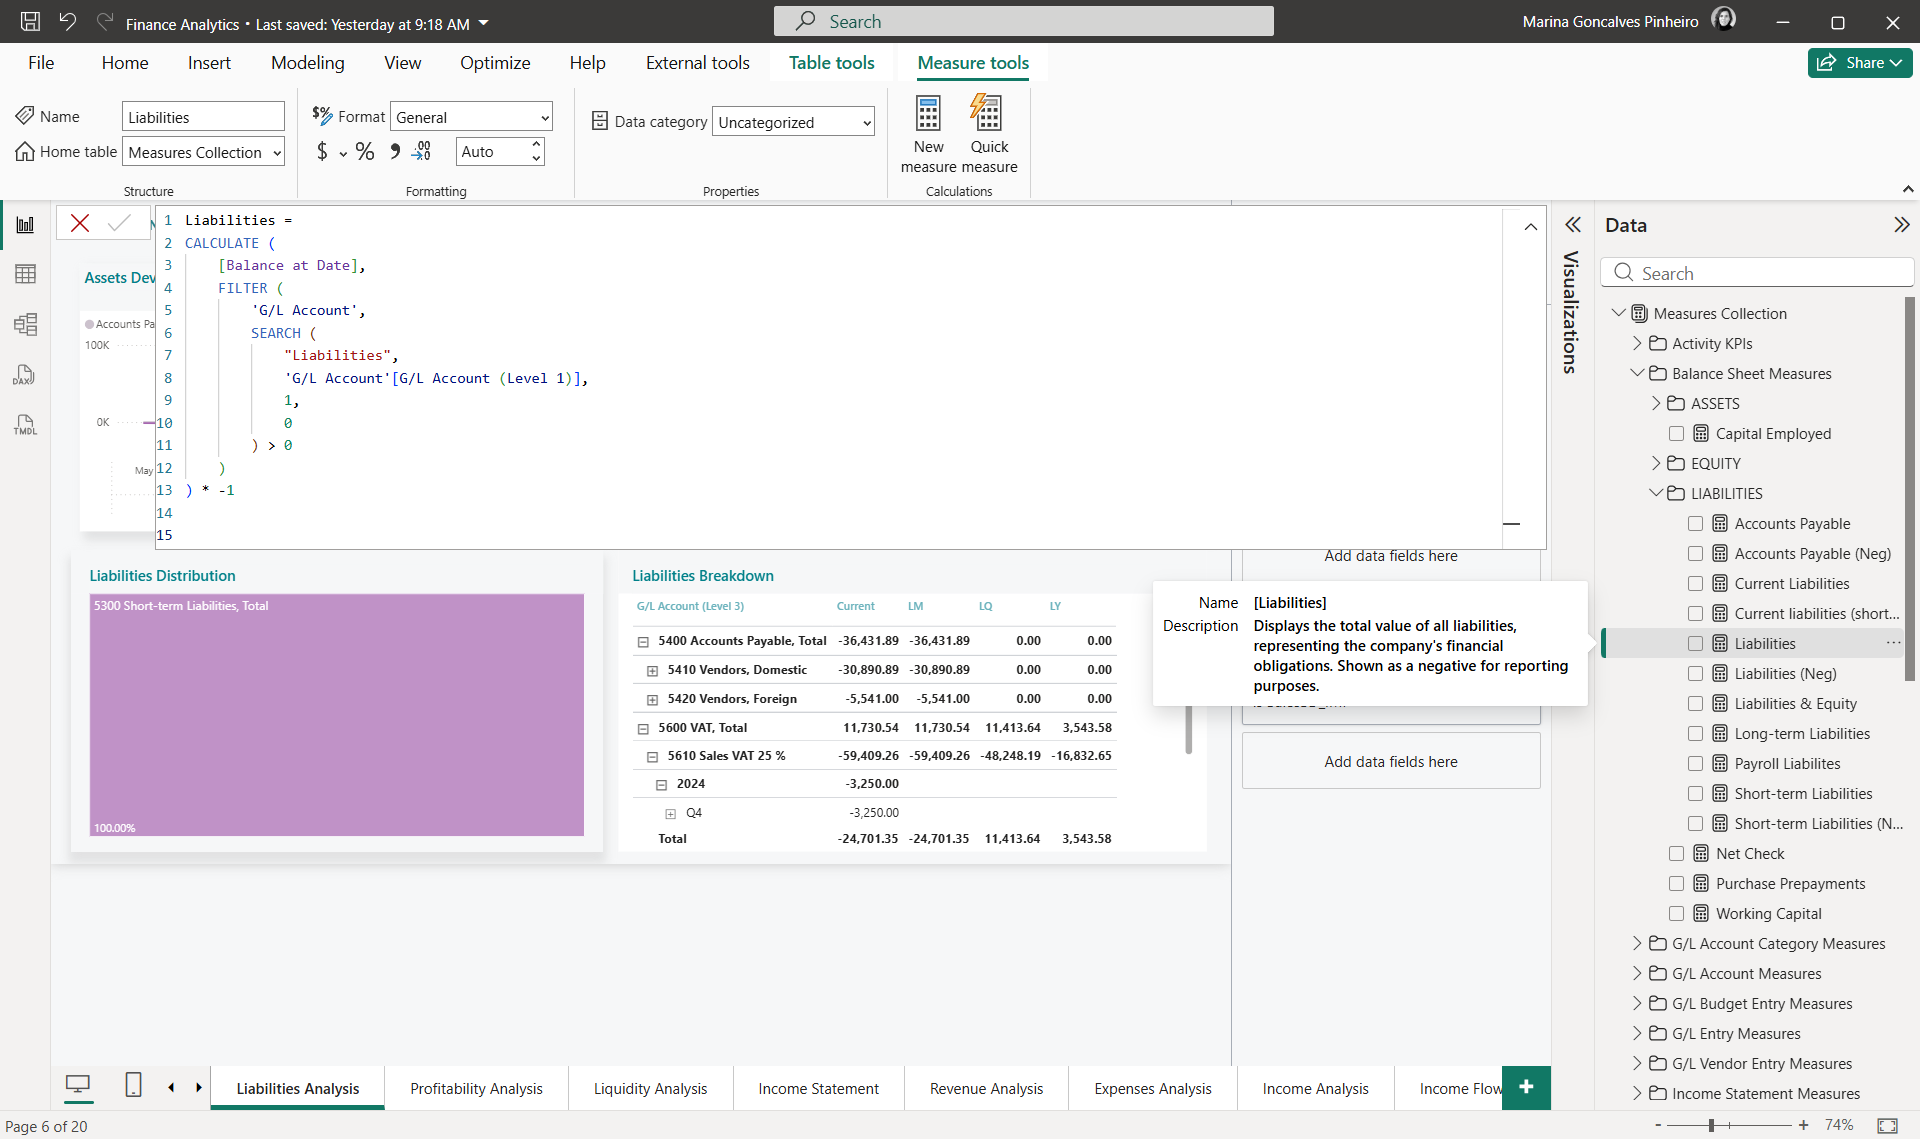Tick the Net Check checkbox
The width and height of the screenshot is (1920, 1139).
click(x=1677, y=854)
